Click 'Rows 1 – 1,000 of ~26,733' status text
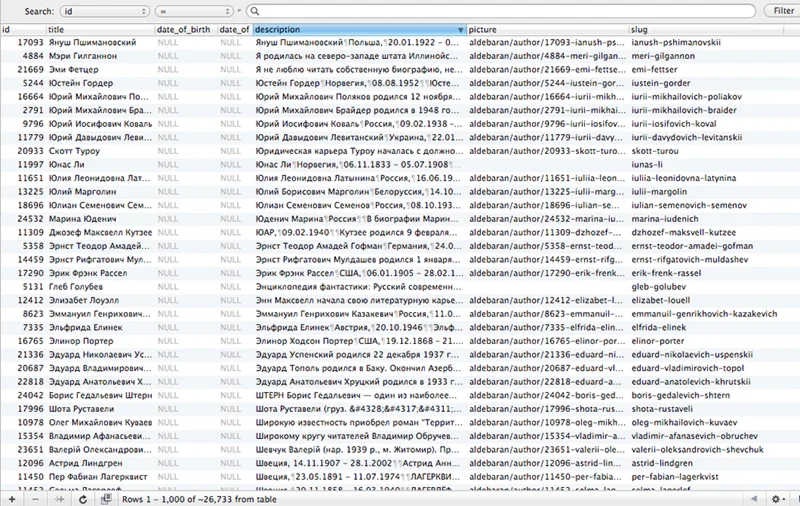 click(x=199, y=499)
